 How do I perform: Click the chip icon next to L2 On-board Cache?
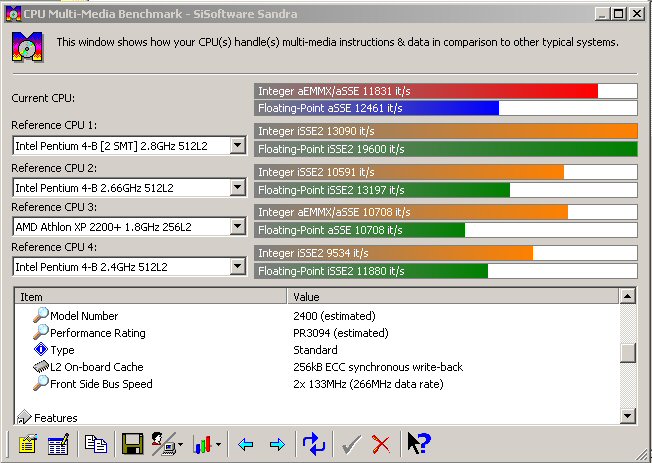(x=41, y=366)
